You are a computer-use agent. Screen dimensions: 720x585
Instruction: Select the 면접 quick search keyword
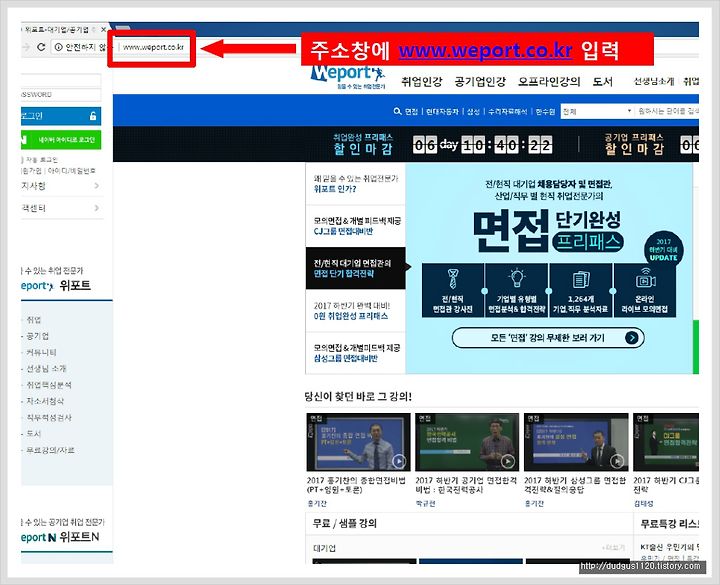coord(411,112)
